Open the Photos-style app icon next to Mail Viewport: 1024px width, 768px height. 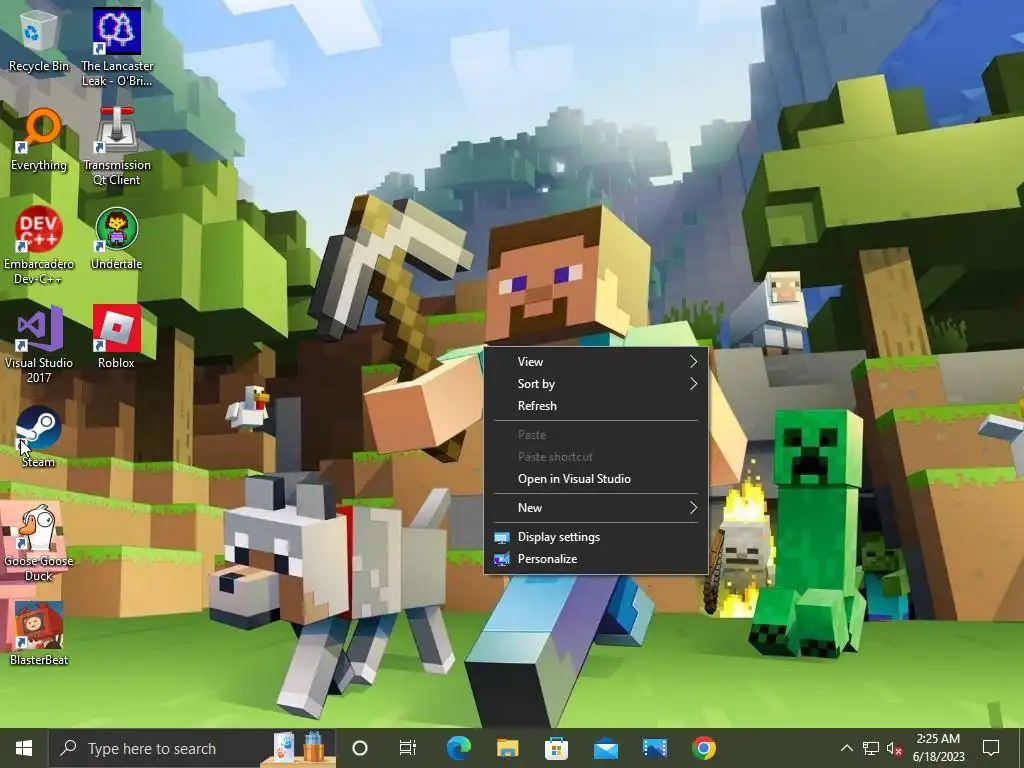(x=654, y=748)
